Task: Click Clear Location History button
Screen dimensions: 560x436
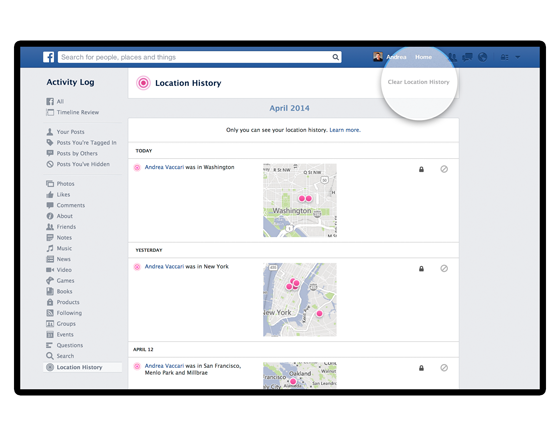Action: point(418,82)
